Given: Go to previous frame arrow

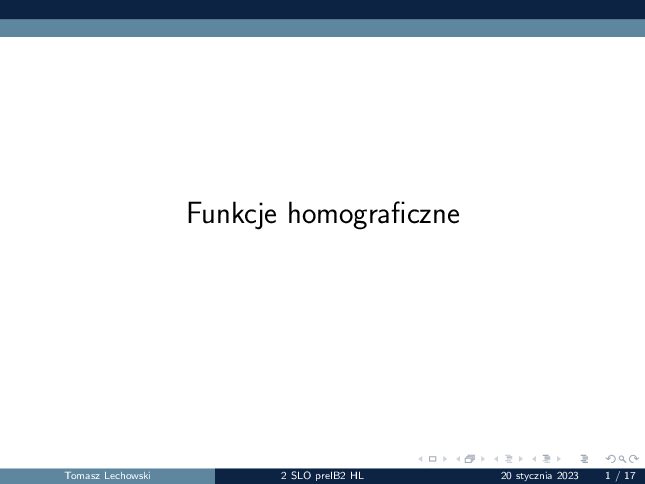Looking at the screenshot, I should tap(458, 459).
